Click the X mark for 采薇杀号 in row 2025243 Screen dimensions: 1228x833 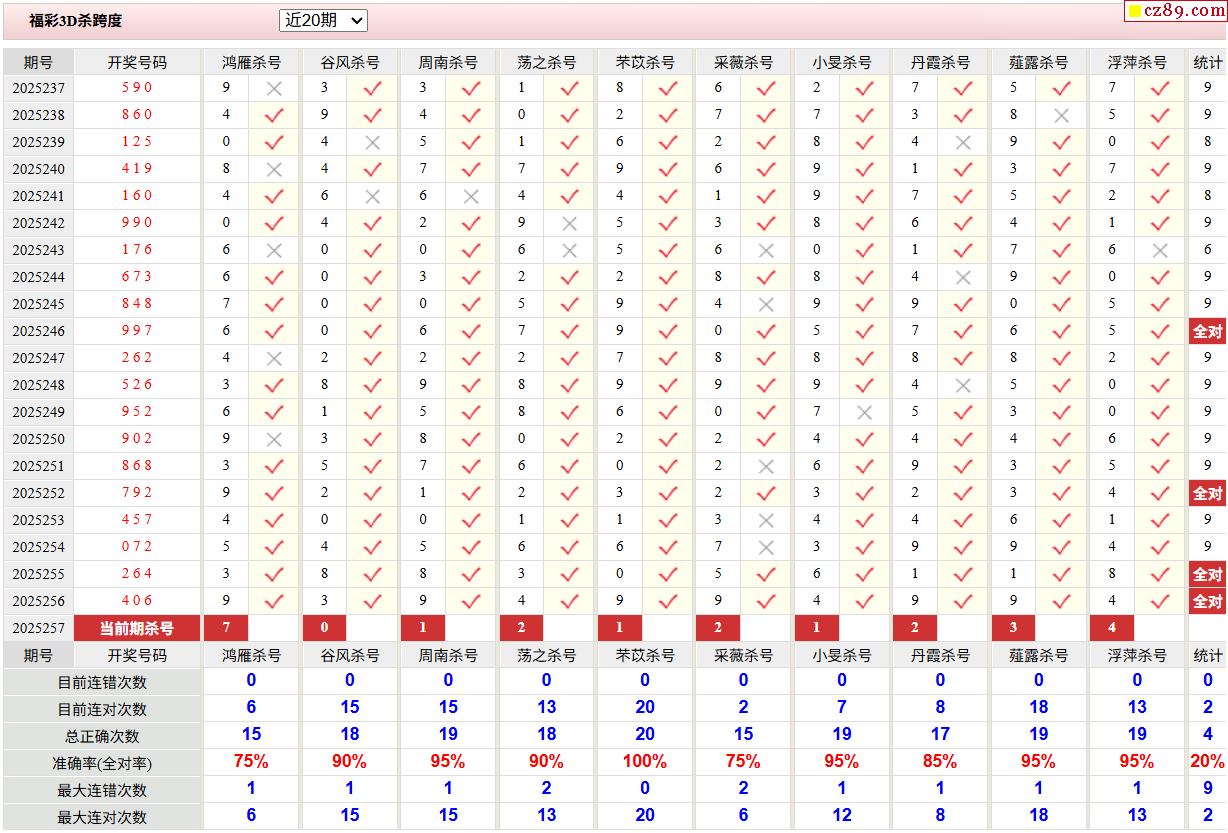[766, 250]
